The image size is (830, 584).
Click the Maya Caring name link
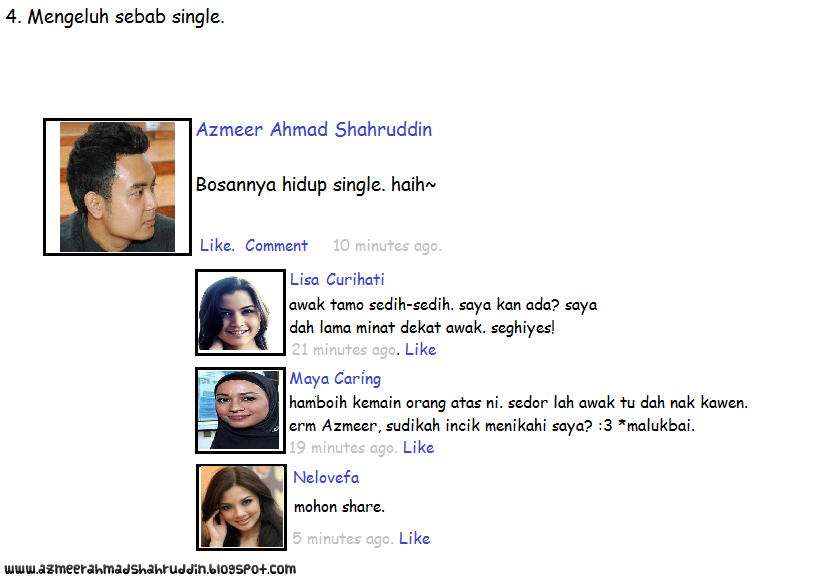(335, 379)
